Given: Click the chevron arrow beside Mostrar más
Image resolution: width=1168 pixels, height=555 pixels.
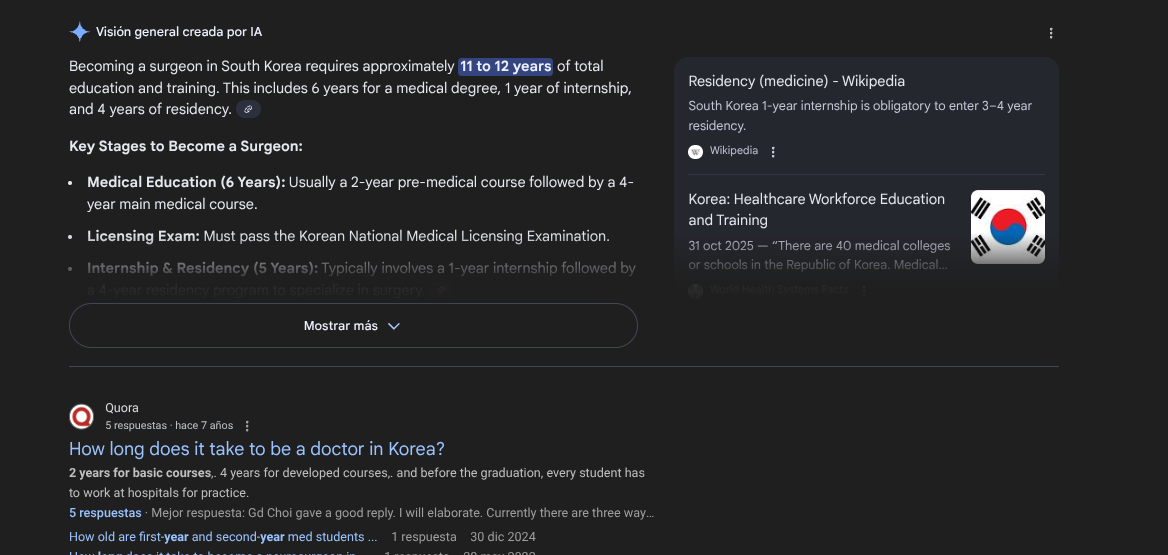Looking at the screenshot, I should [x=394, y=326].
